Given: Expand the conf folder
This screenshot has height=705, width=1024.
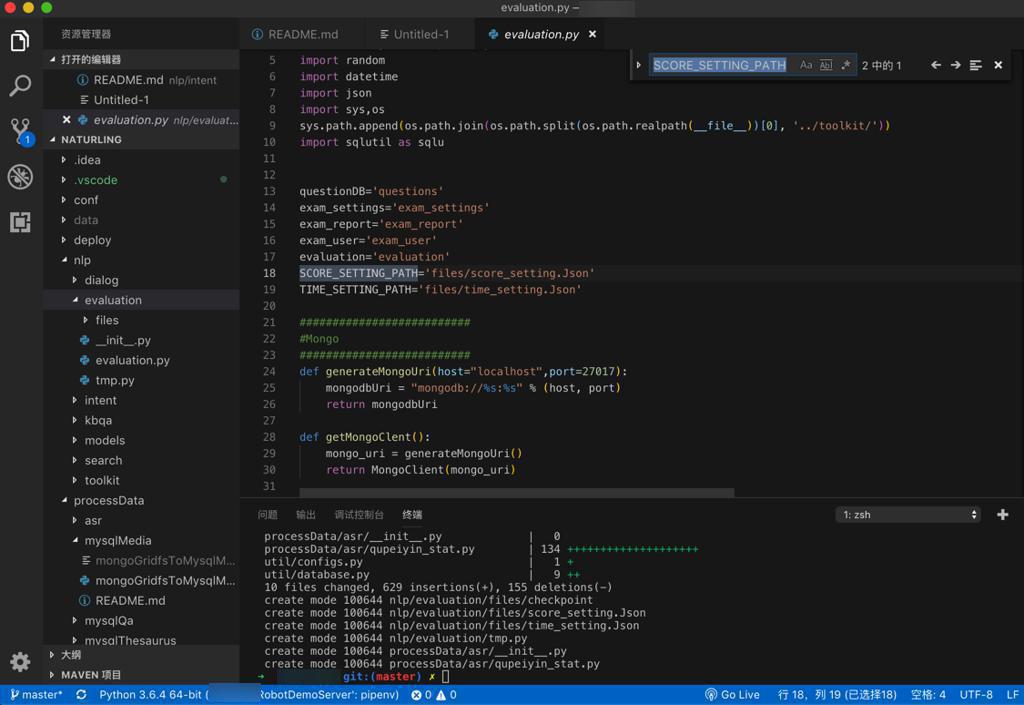Looking at the screenshot, I should [x=141, y=200].
